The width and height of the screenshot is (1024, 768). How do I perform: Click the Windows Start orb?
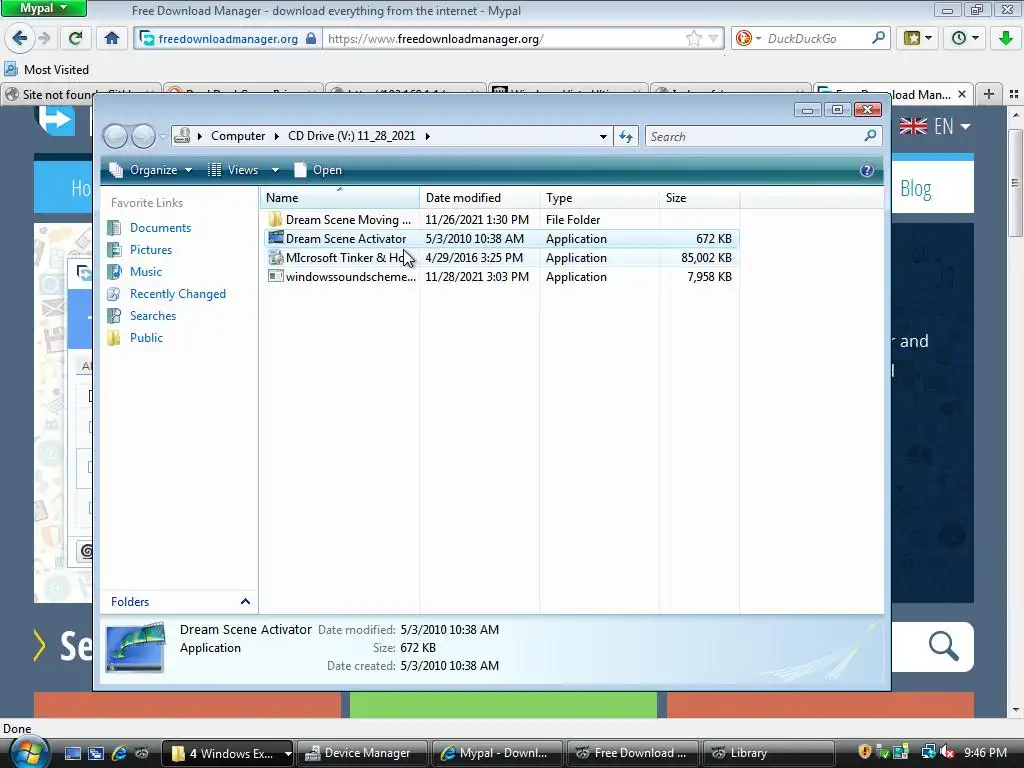click(x=27, y=752)
